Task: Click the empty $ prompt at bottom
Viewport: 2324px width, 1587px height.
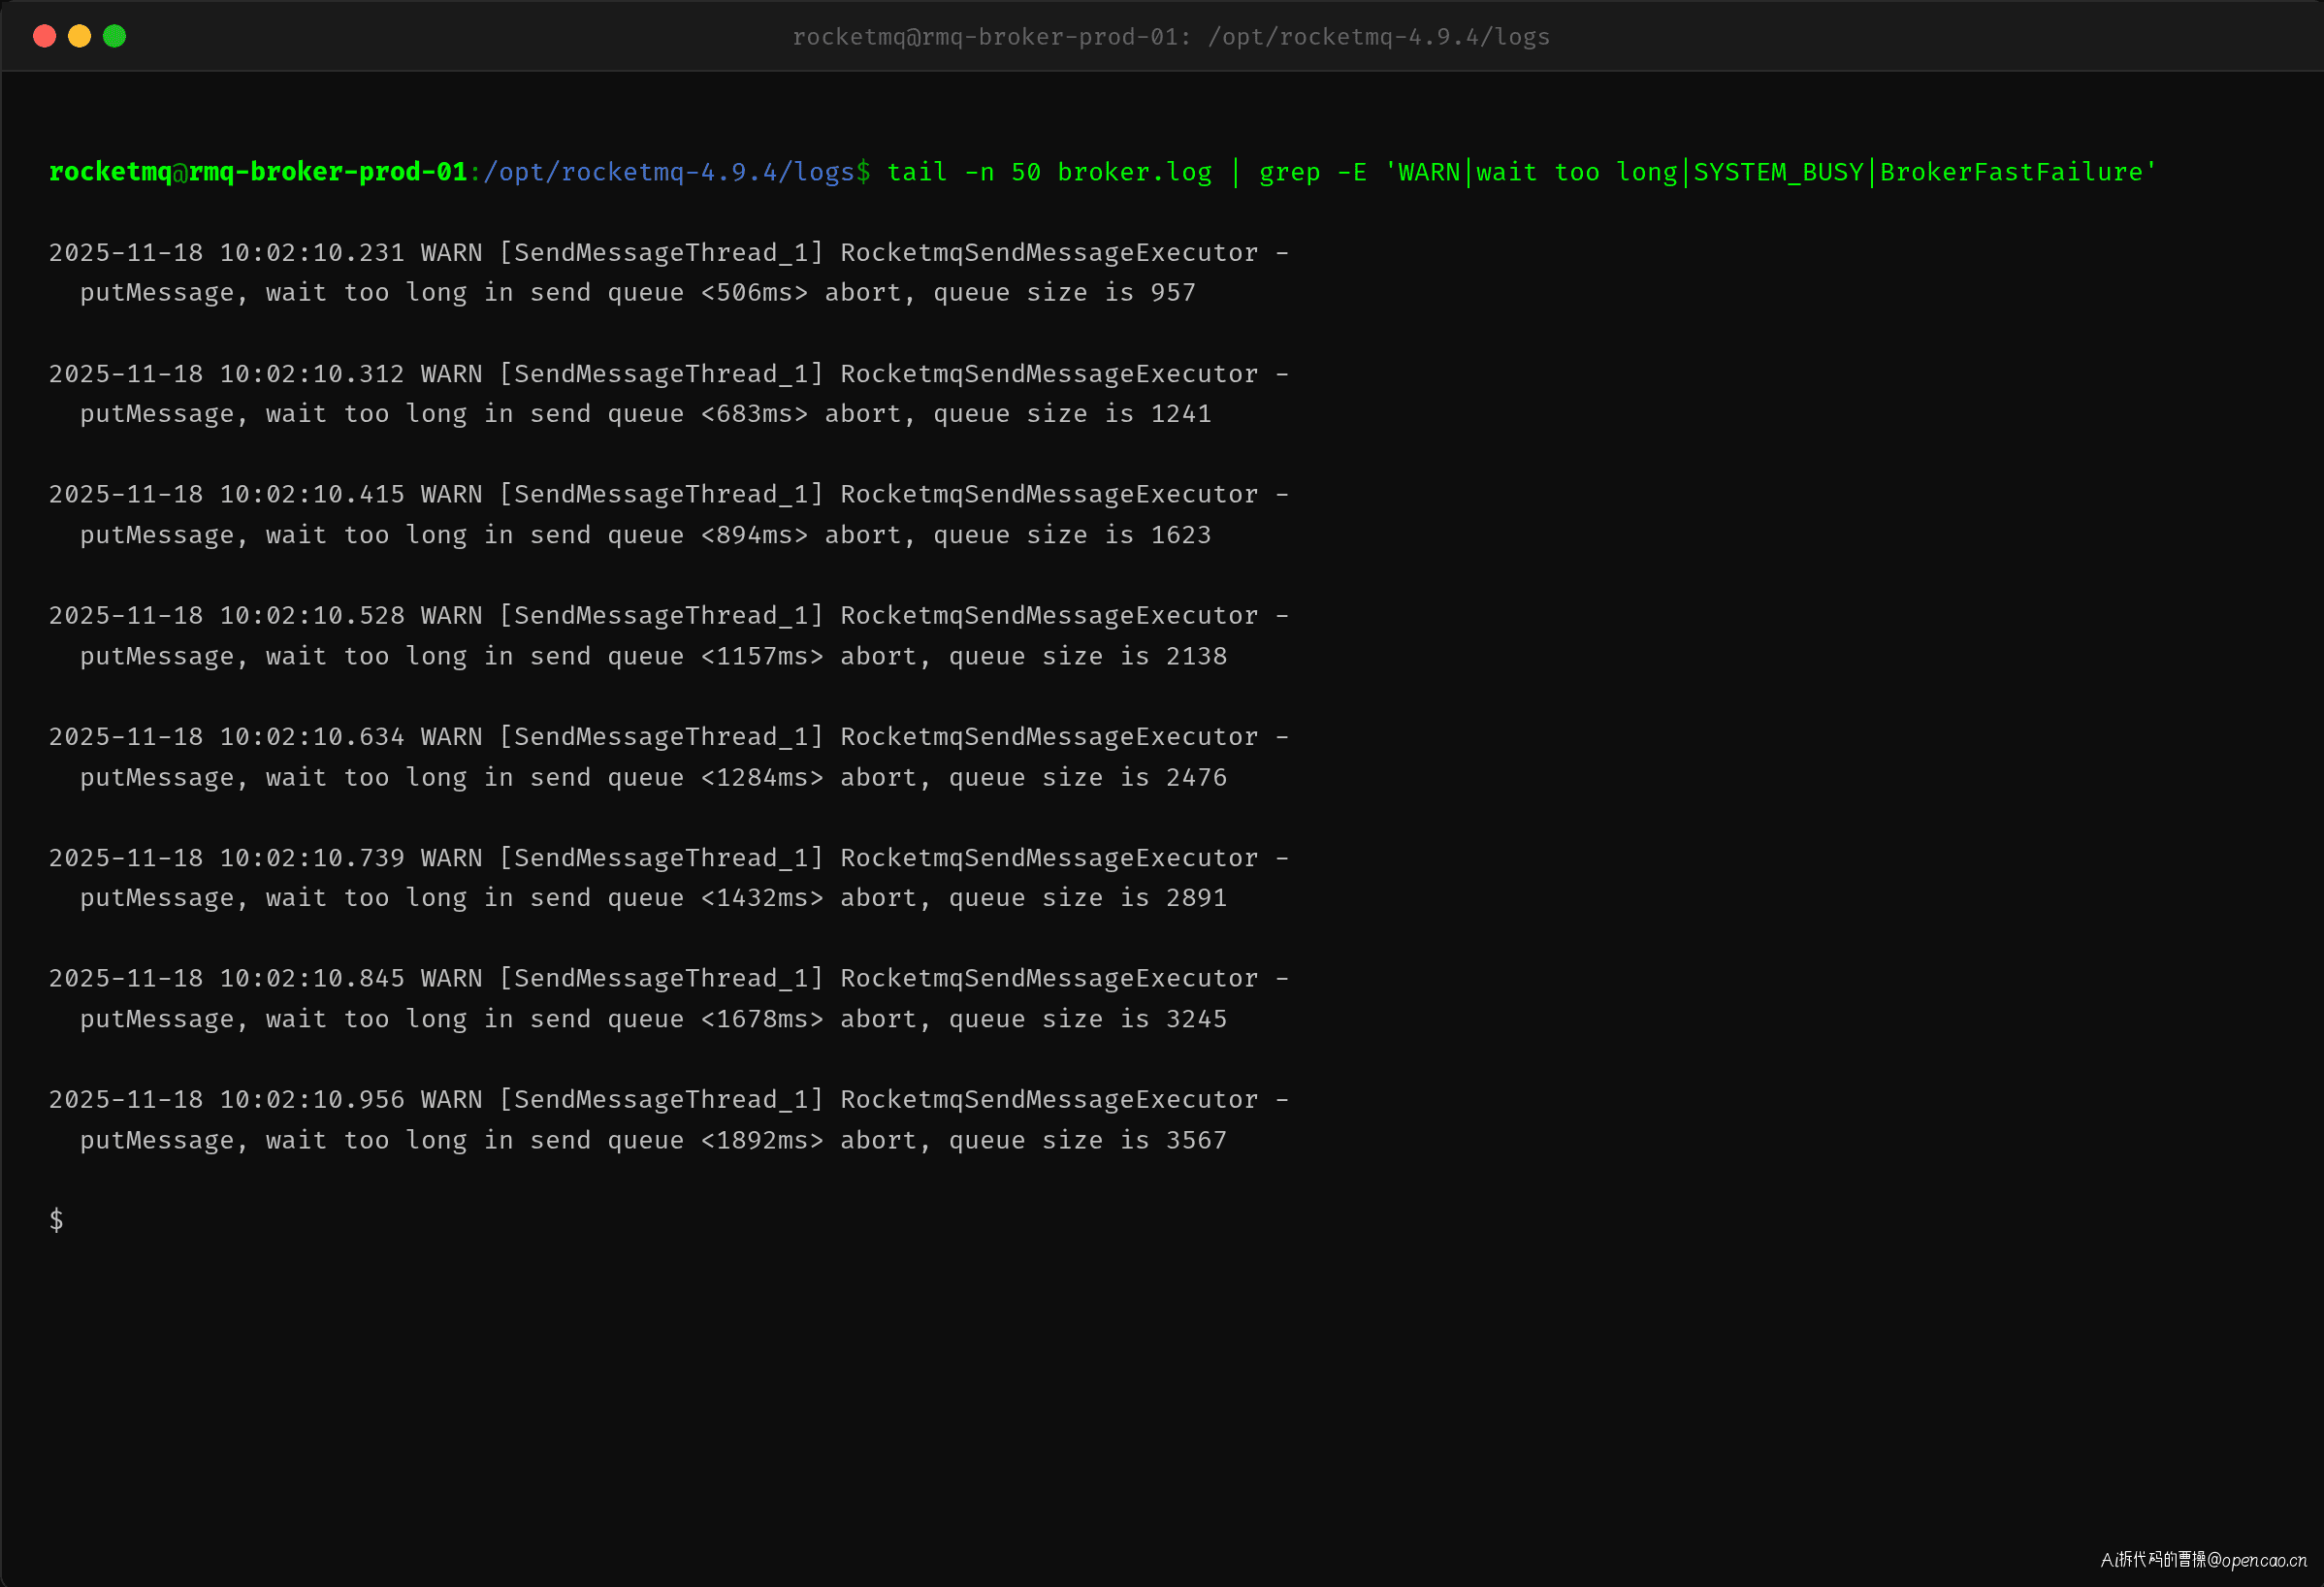Action: click(56, 1220)
